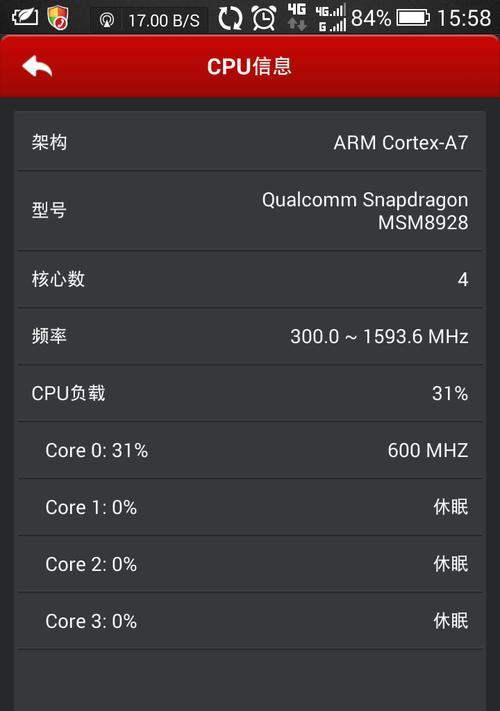This screenshot has height=711, width=500.
Task: Tap the hotspot network speed icon
Action: [x=107, y=20]
